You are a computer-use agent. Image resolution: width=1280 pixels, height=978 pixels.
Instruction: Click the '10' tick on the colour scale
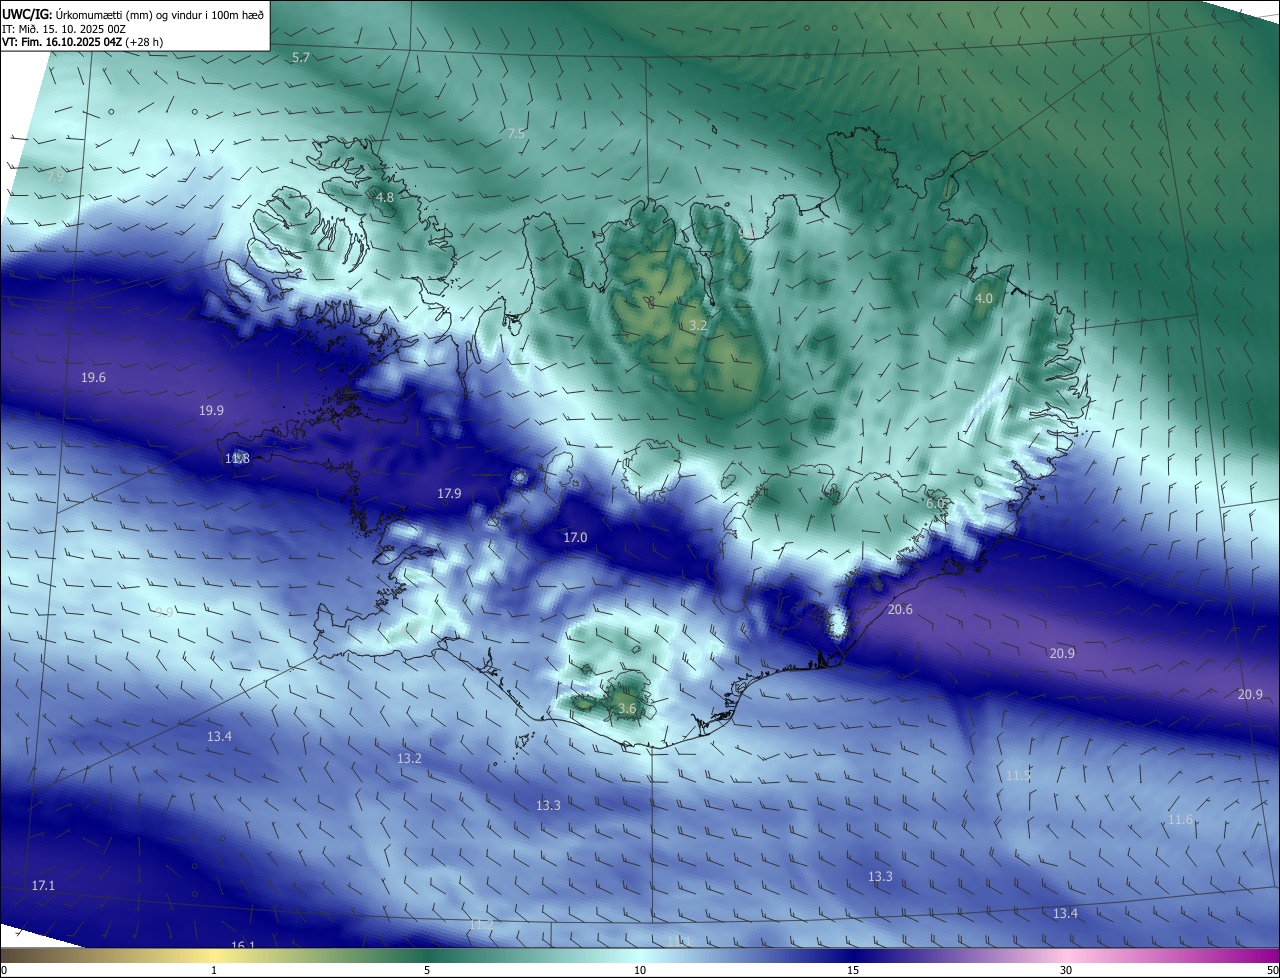(x=640, y=970)
